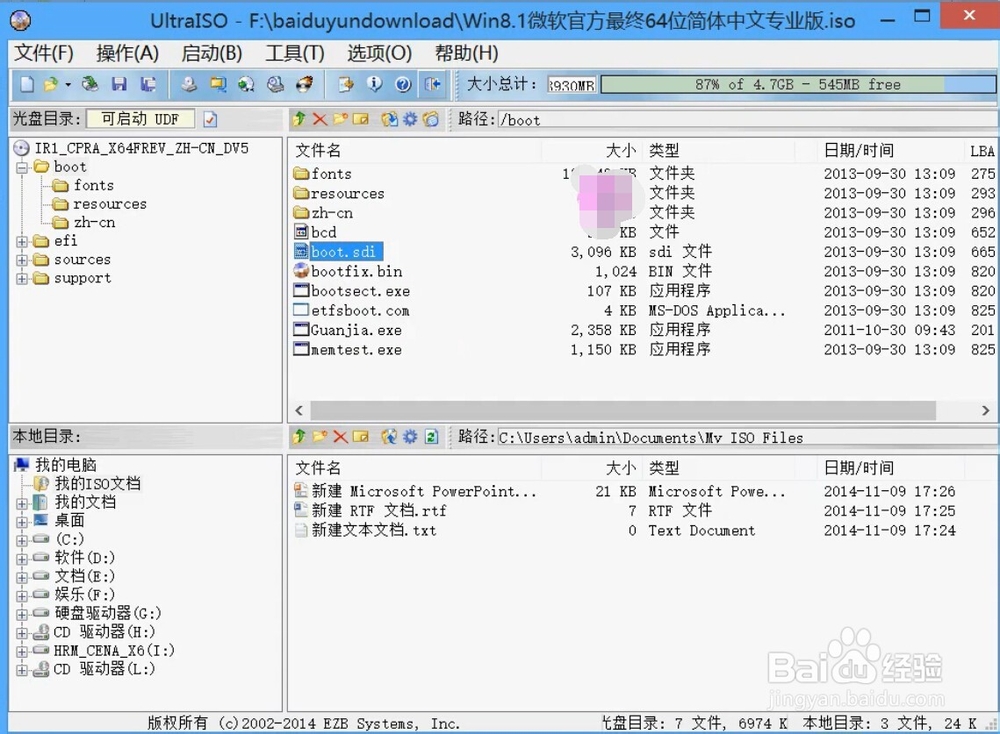
Task: Click the Extract icon in ISO pane toolbar
Action: 390,119
